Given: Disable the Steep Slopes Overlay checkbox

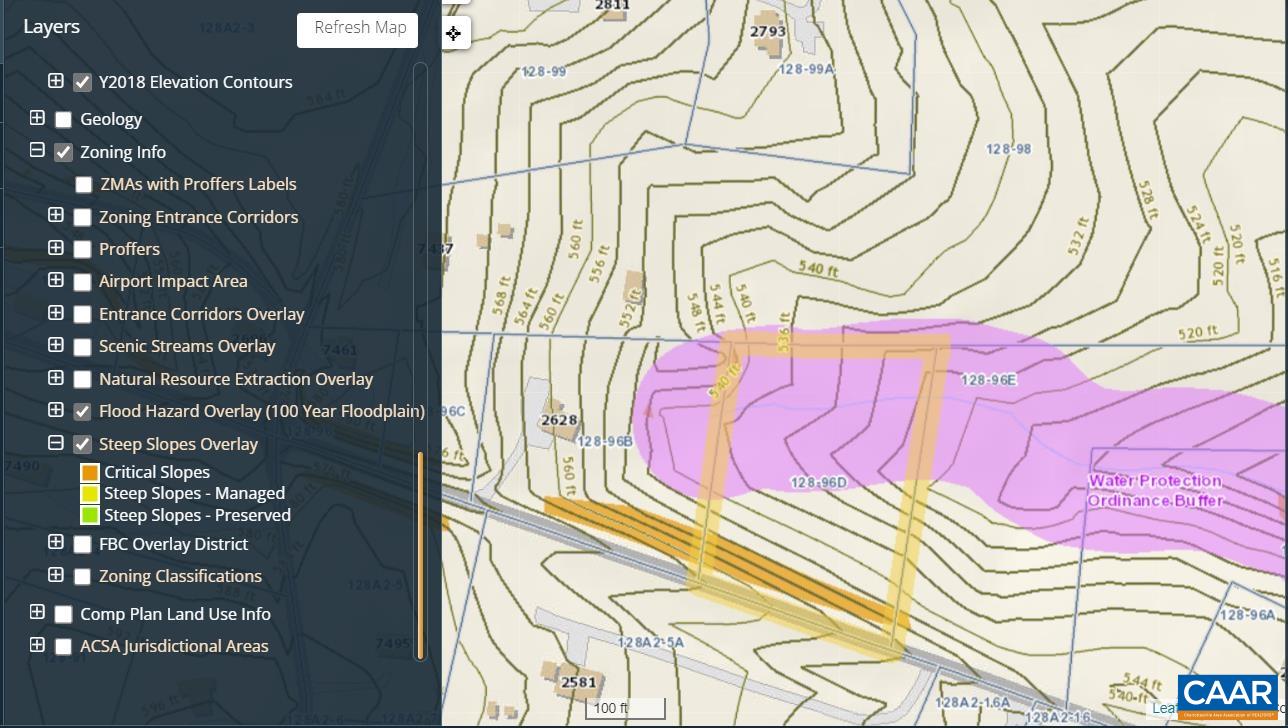Looking at the screenshot, I should (82, 445).
